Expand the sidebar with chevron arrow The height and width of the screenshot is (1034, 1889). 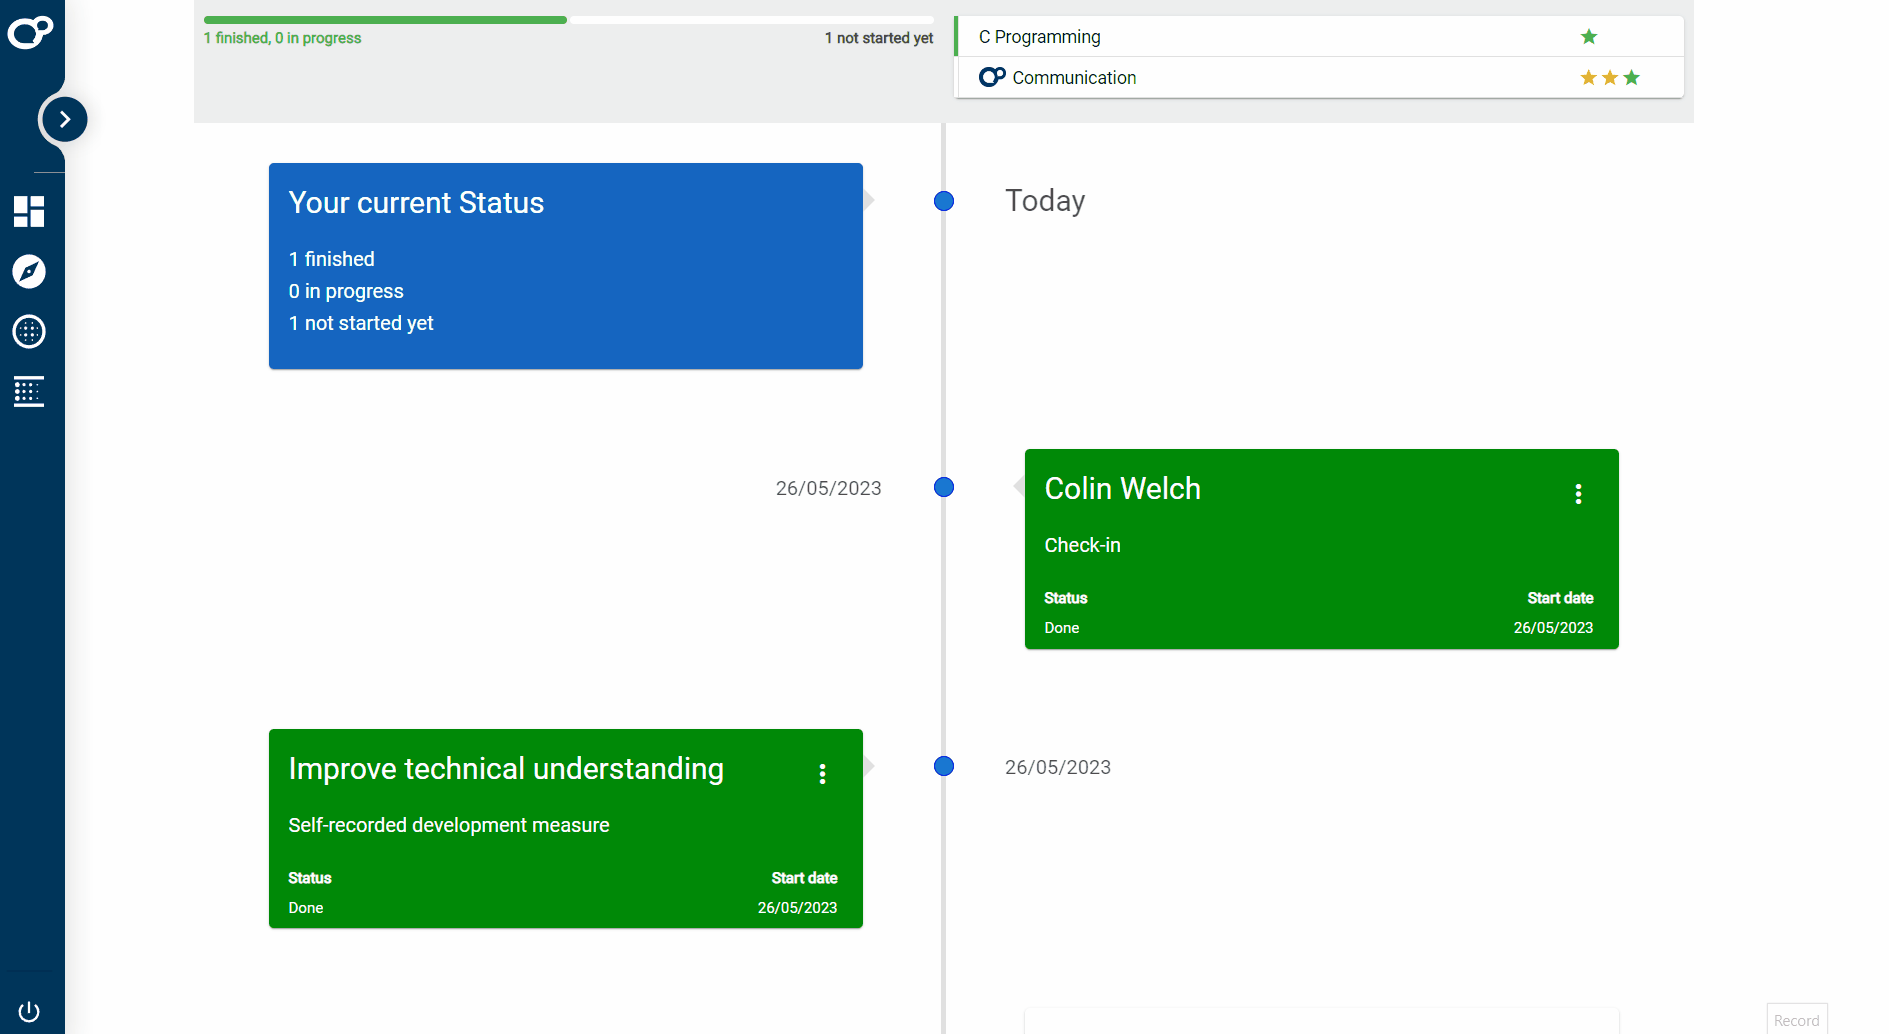click(x=65, y=120)
